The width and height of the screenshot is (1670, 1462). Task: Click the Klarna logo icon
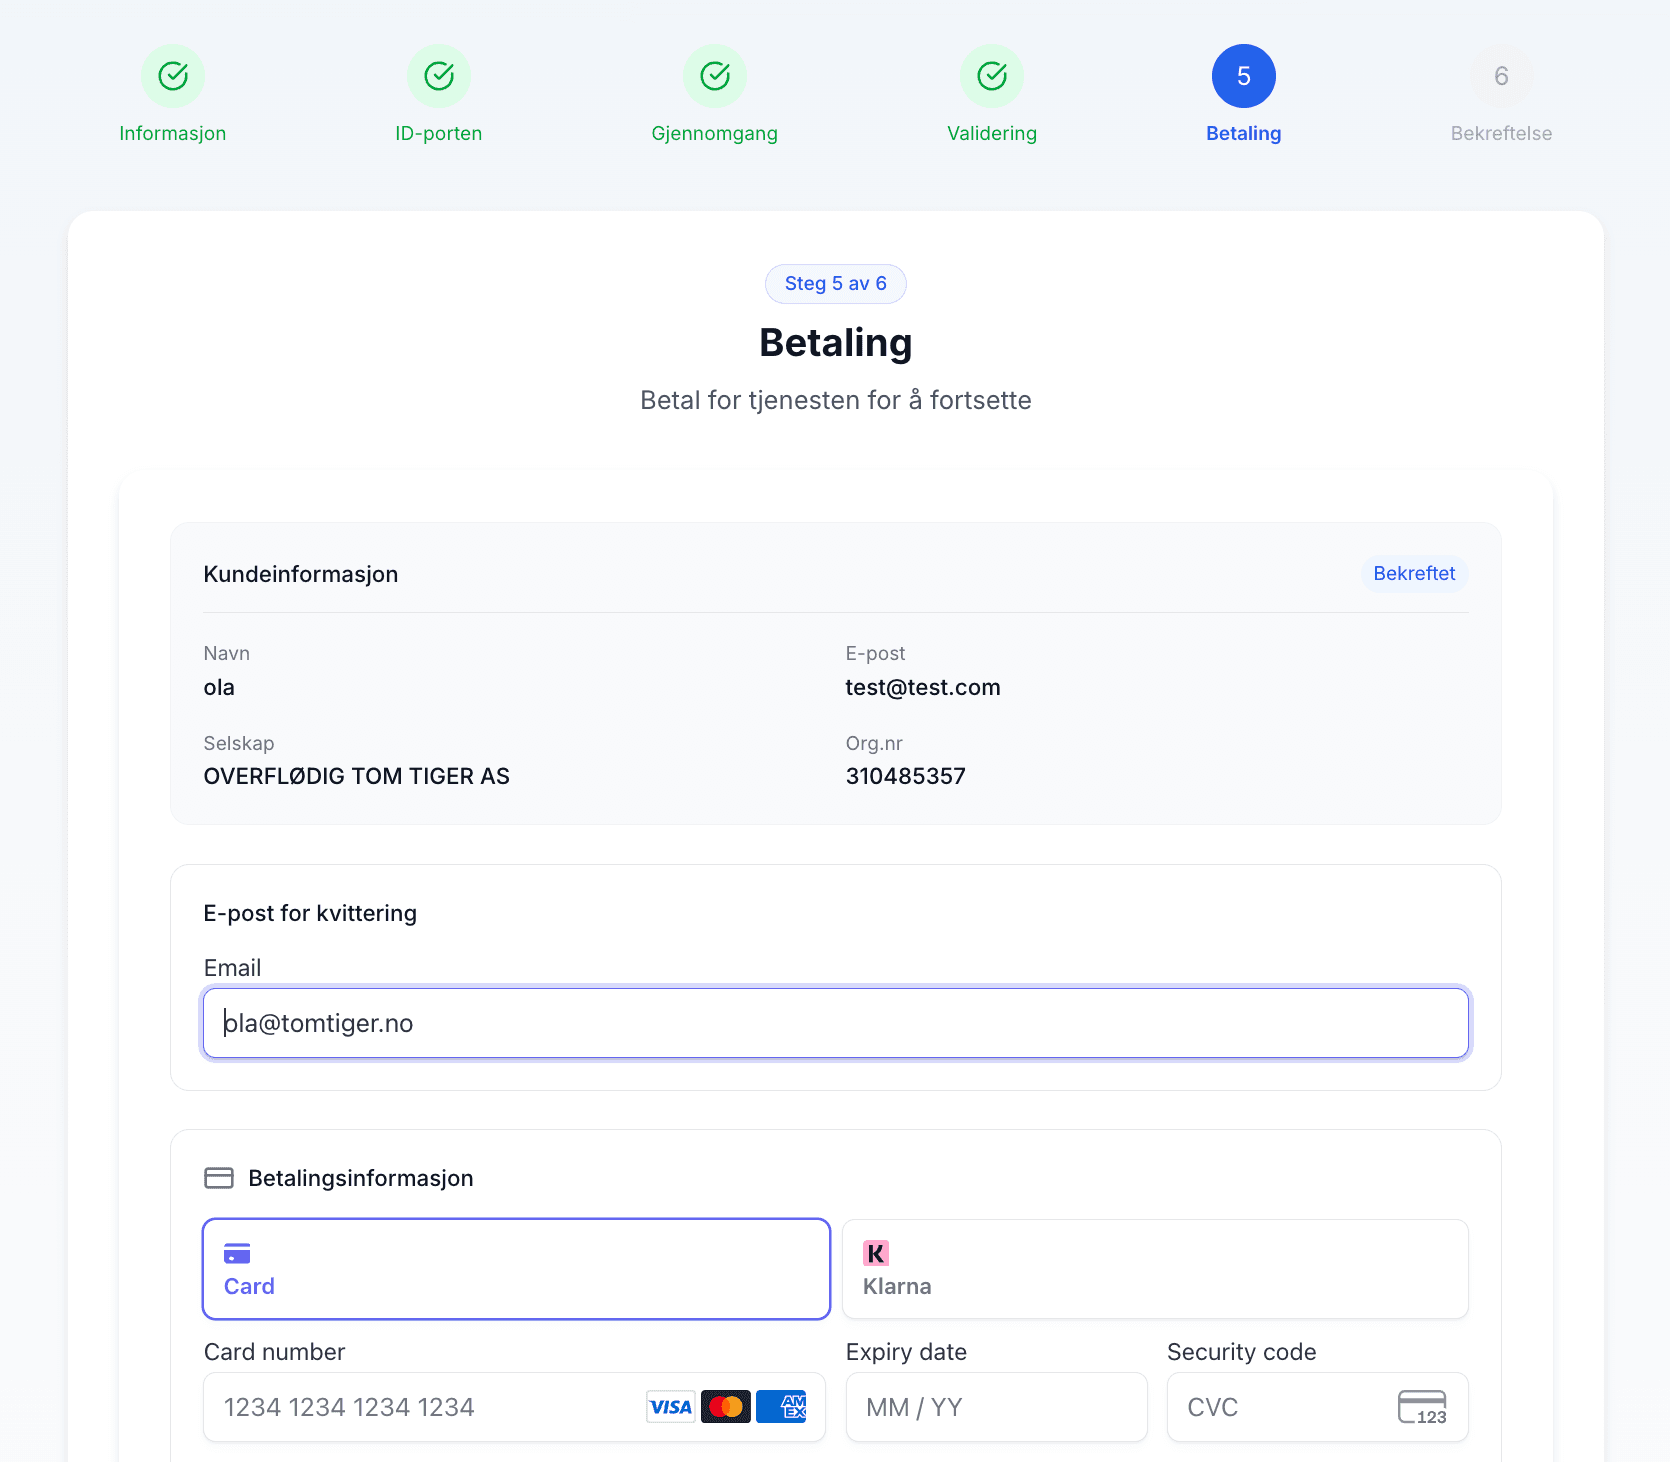876,1253
